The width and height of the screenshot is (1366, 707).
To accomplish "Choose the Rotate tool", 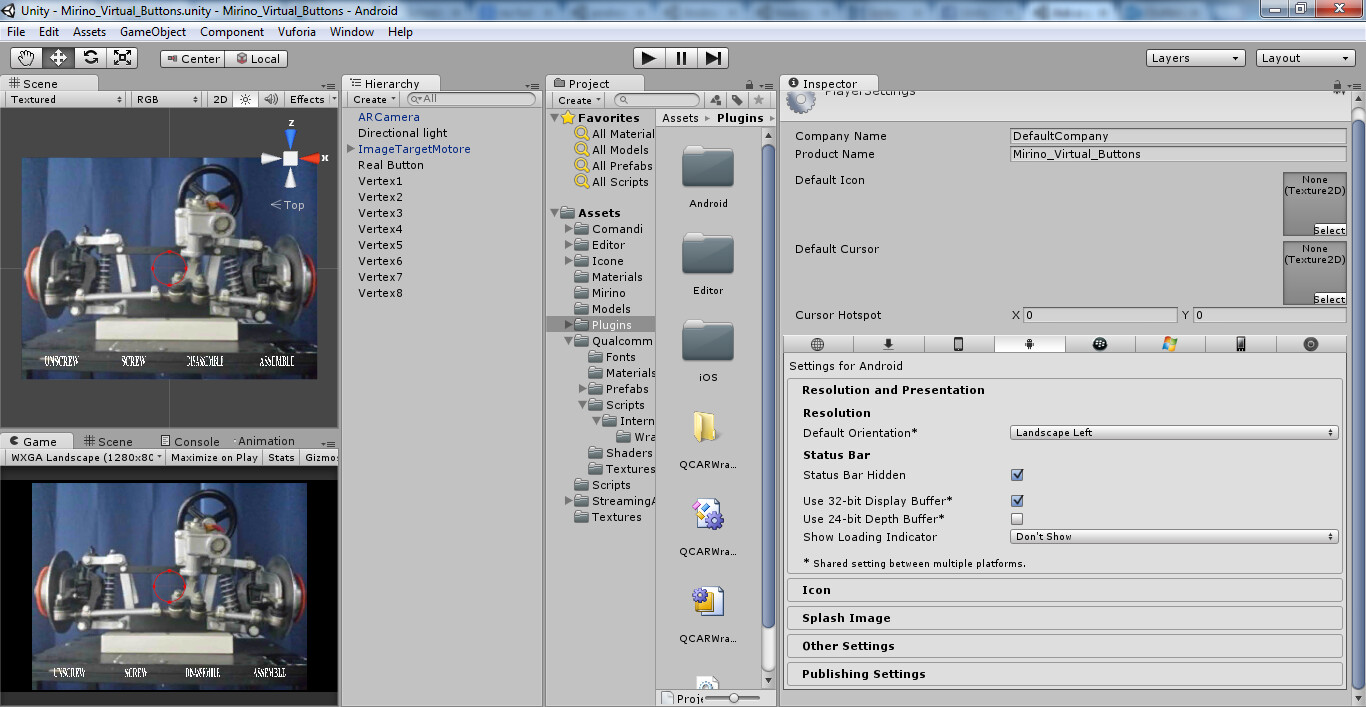I will pos(90,57).
